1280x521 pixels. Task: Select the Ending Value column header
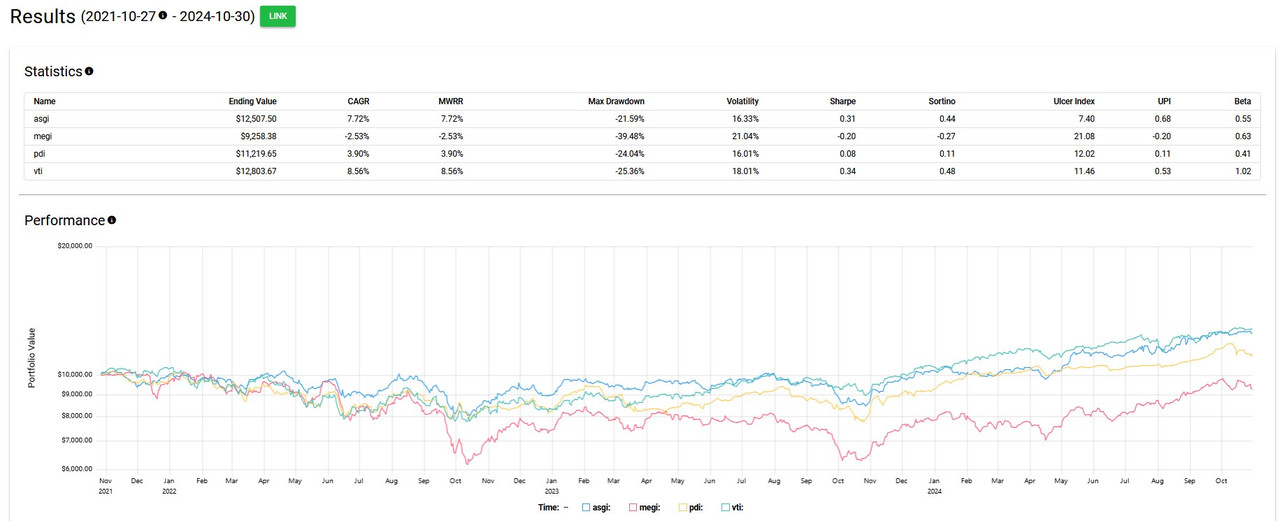click(252, 101)
